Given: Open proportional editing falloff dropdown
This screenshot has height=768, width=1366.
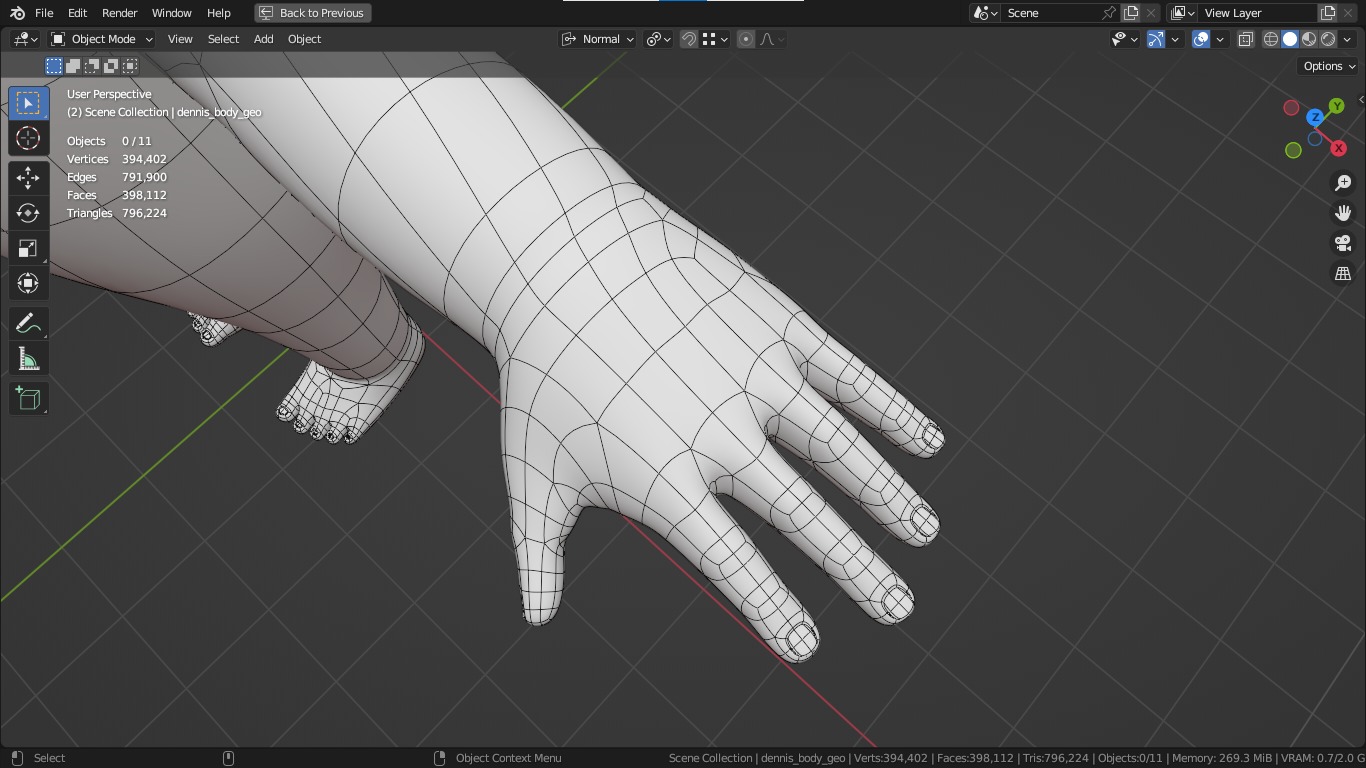Looking at the screenshot, I should (x=772, y=39).
